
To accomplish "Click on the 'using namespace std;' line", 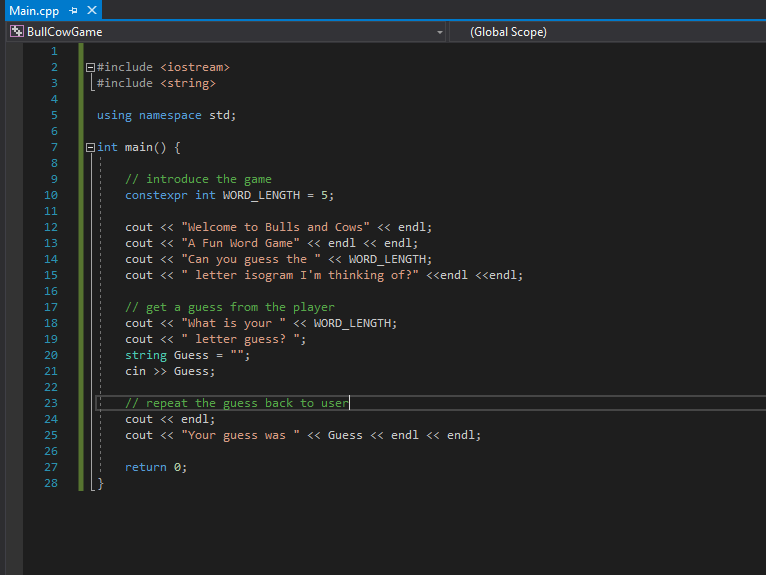I will tap(166, 116).
